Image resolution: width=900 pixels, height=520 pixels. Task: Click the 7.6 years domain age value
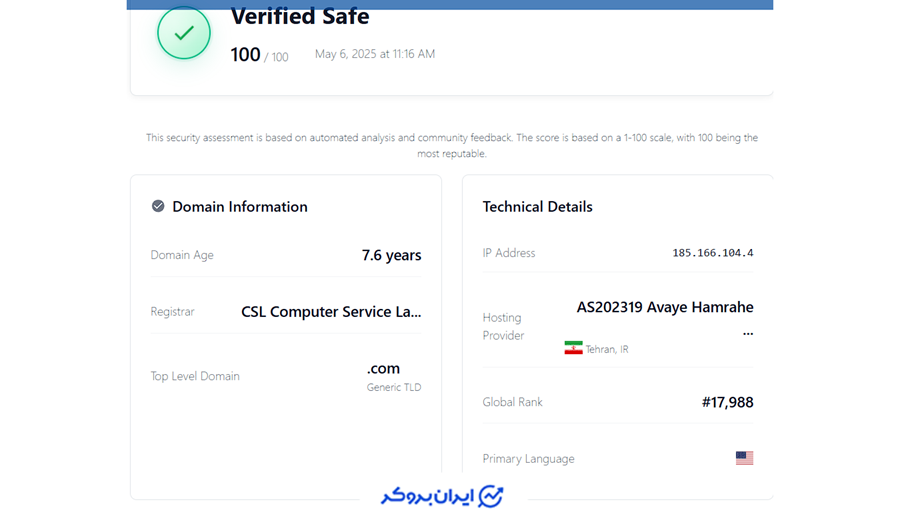click(x=391, y=255)
